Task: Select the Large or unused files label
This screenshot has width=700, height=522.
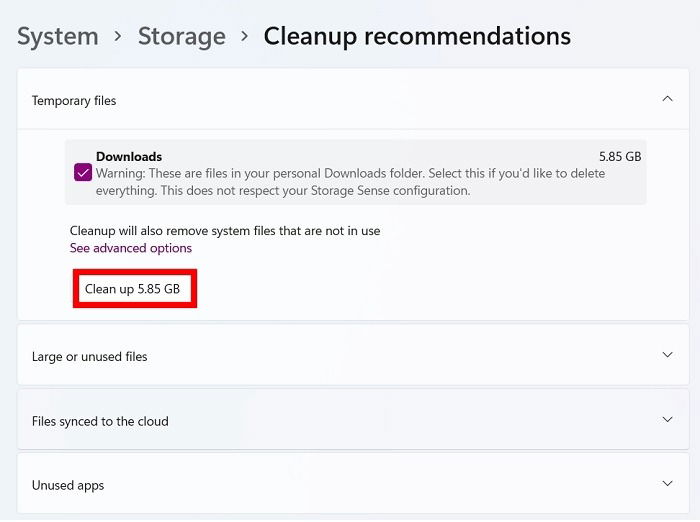Action: [x=89, y=357]
